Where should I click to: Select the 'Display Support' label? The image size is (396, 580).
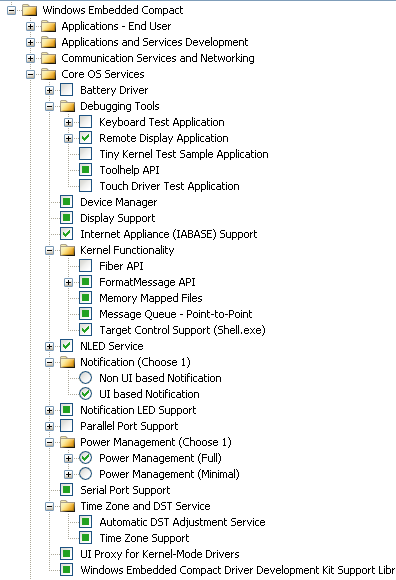118,218
